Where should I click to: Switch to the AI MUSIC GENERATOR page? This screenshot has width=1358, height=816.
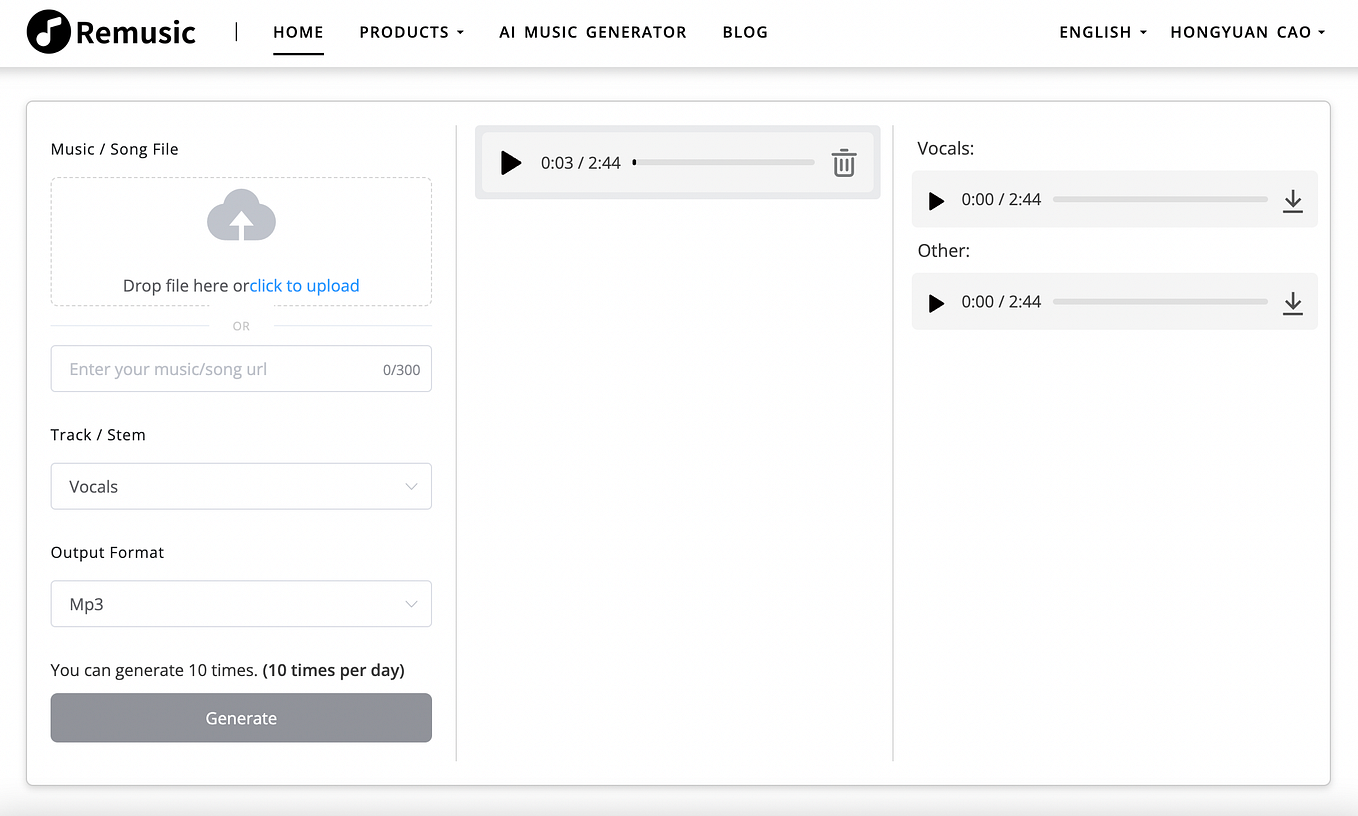click(x=592, y=31)
